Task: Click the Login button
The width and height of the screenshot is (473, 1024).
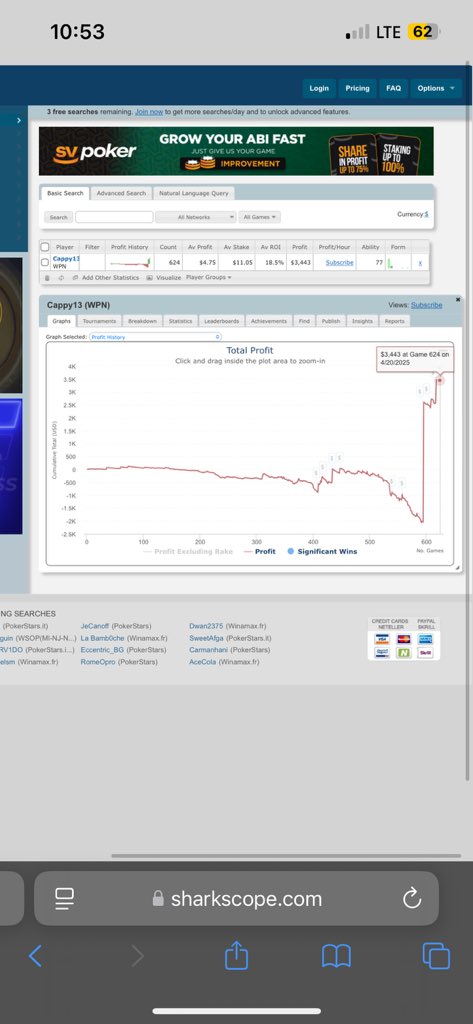Action: (319, 88)
